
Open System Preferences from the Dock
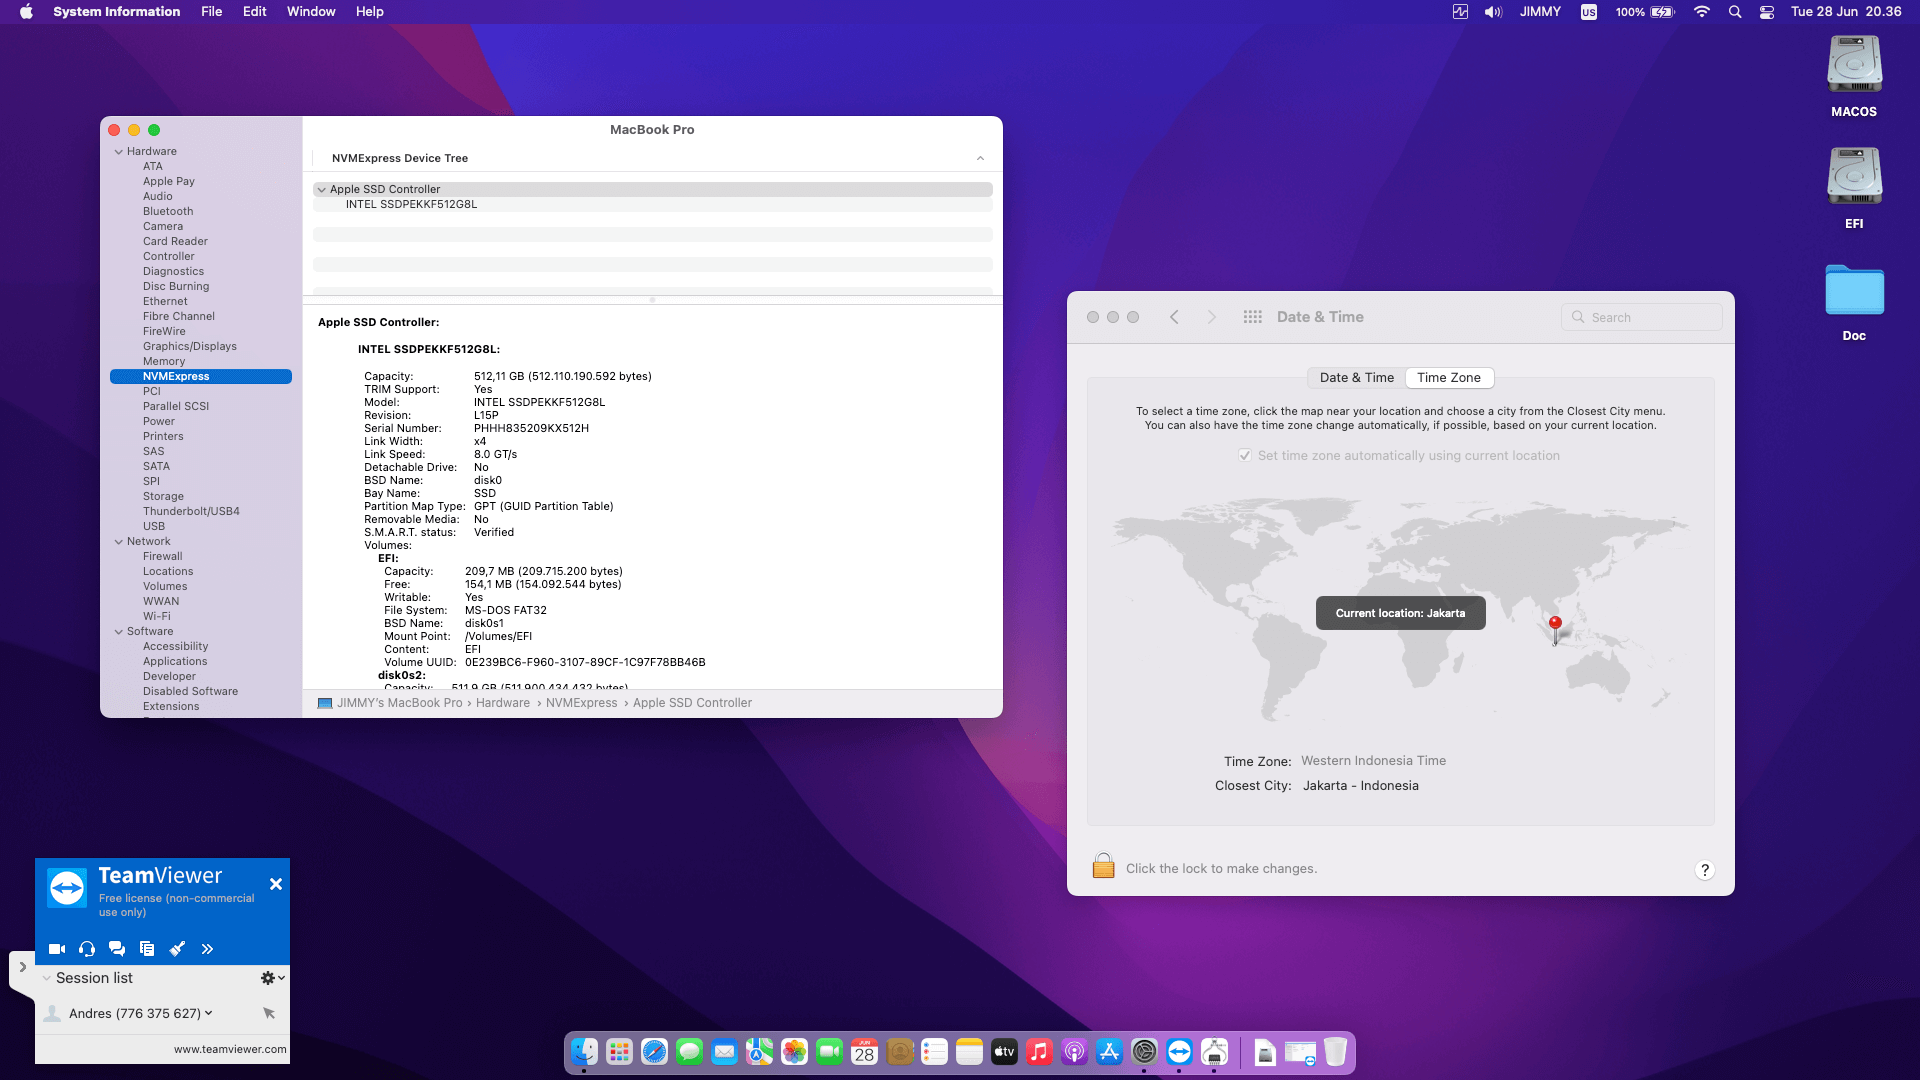[x=1144, y=1052]
